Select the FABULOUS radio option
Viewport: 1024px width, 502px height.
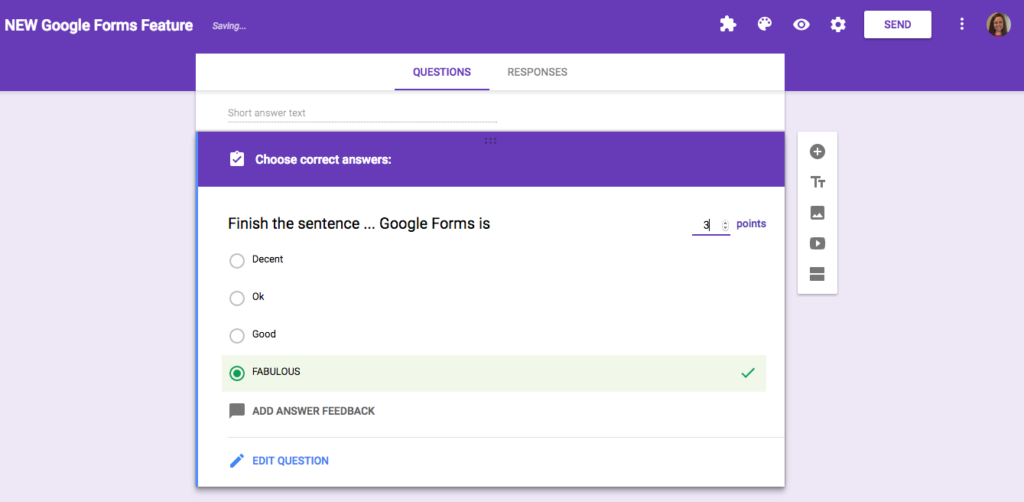click(237, 373)
